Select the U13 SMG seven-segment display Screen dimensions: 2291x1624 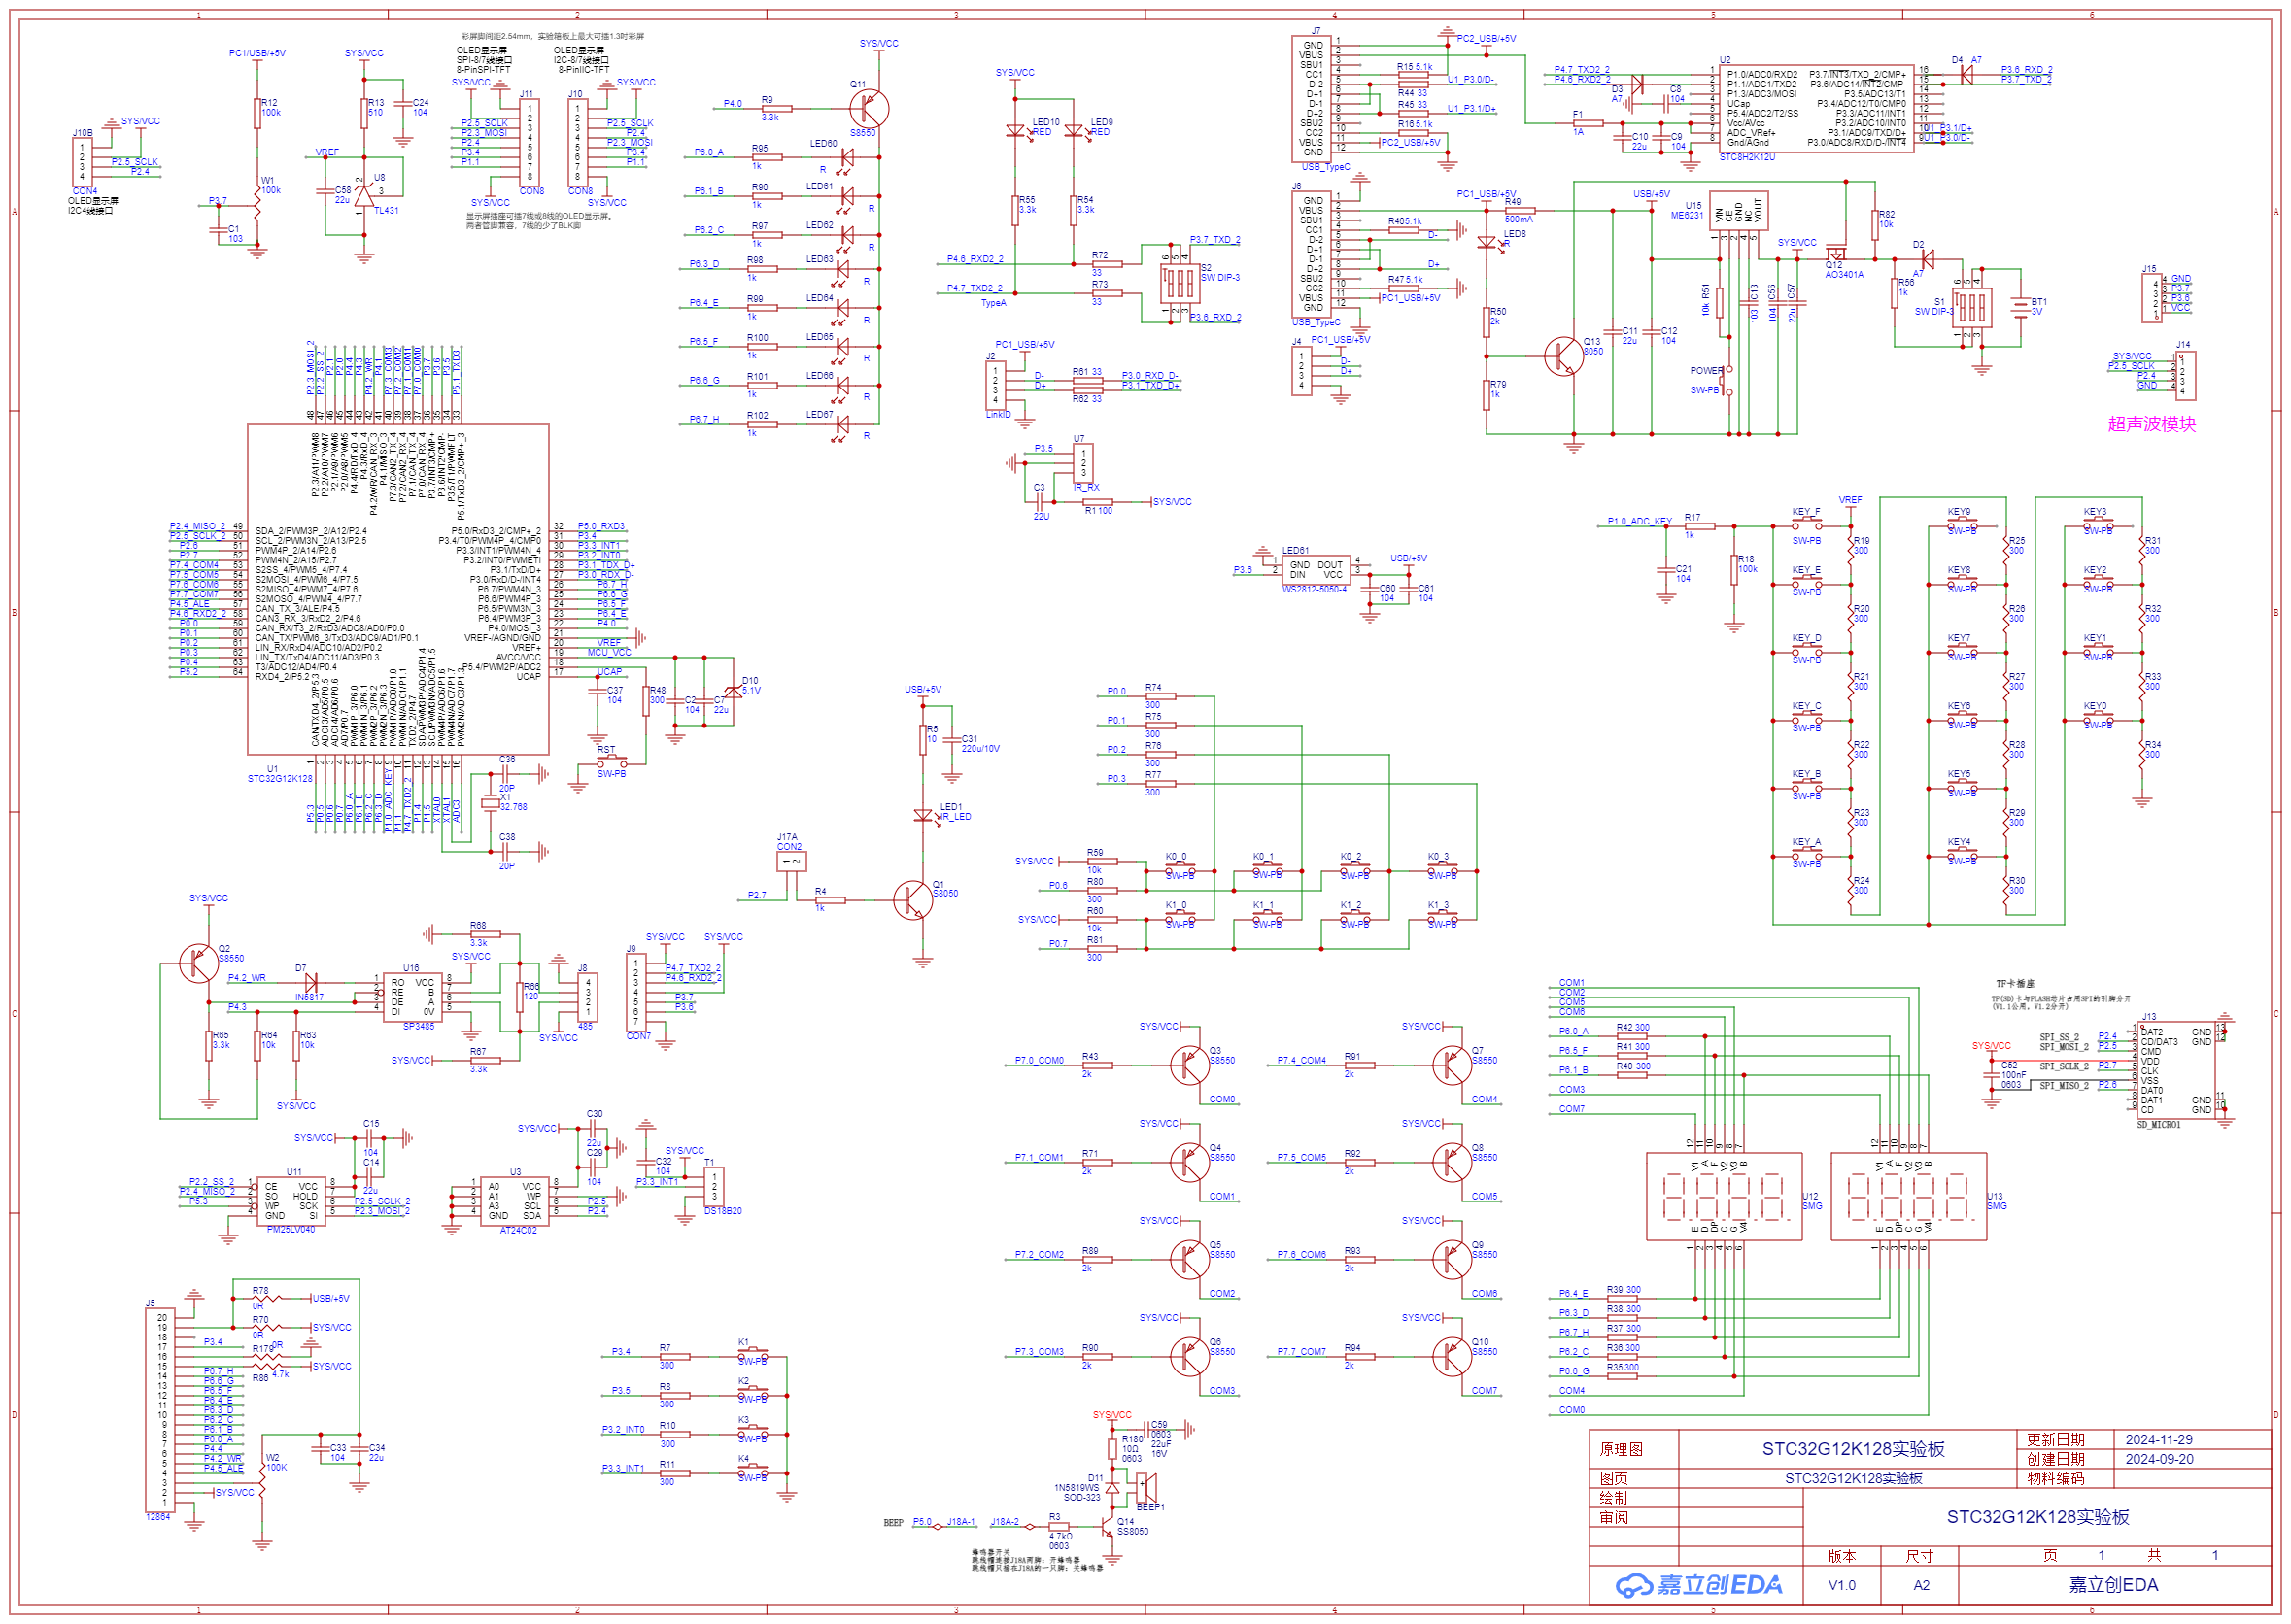click(1907, 1197)
